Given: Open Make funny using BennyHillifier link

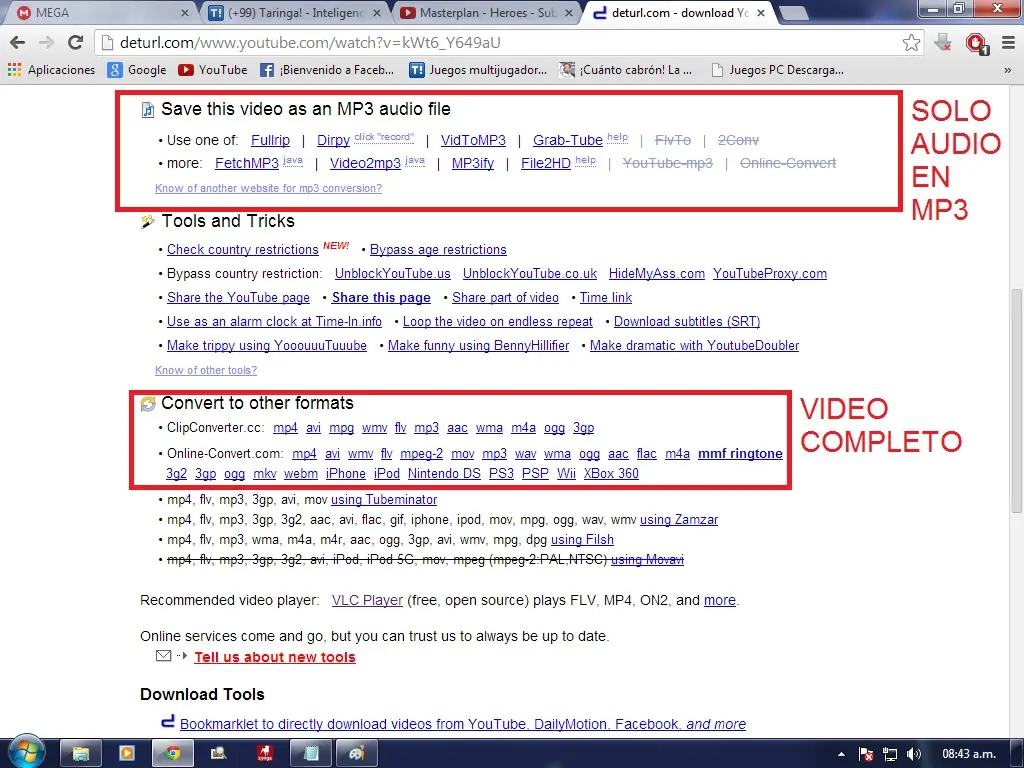Looking at the screenshot, I should click(479, 345).
